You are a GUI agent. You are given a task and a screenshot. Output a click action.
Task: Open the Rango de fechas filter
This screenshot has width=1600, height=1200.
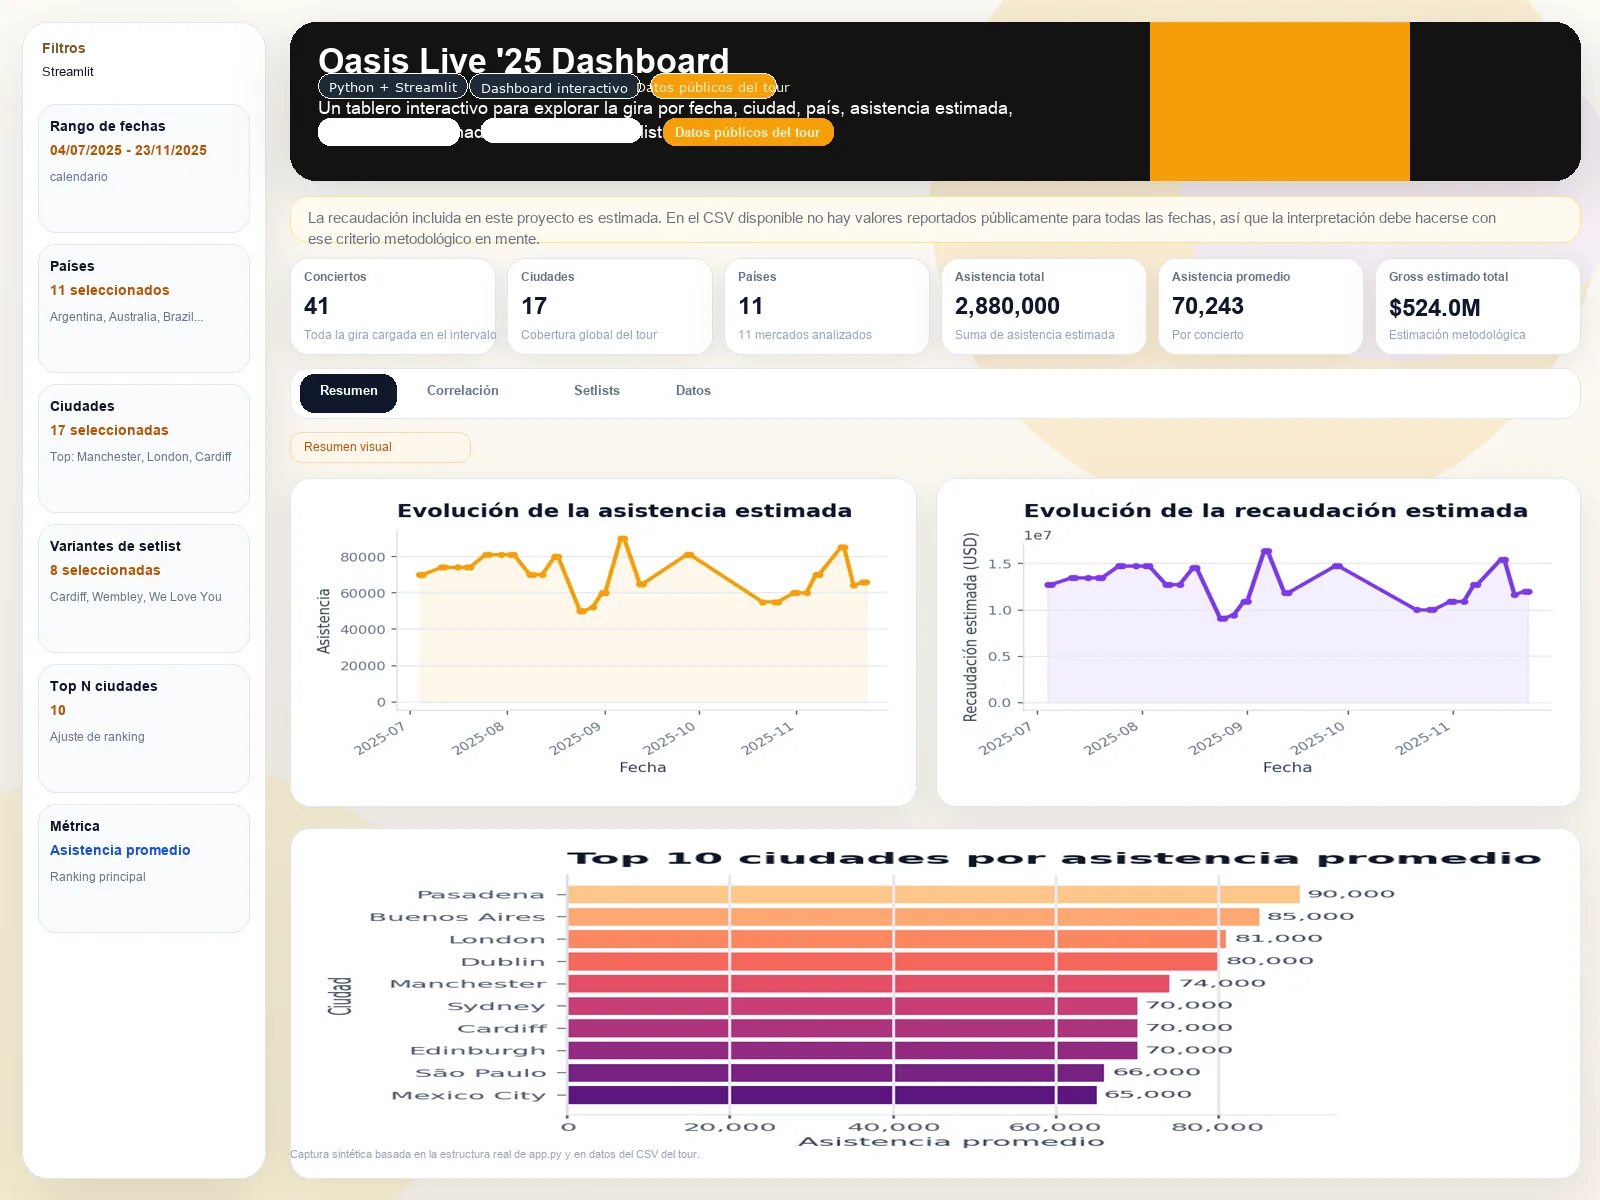pyautogui.click(x=144, y=168)
